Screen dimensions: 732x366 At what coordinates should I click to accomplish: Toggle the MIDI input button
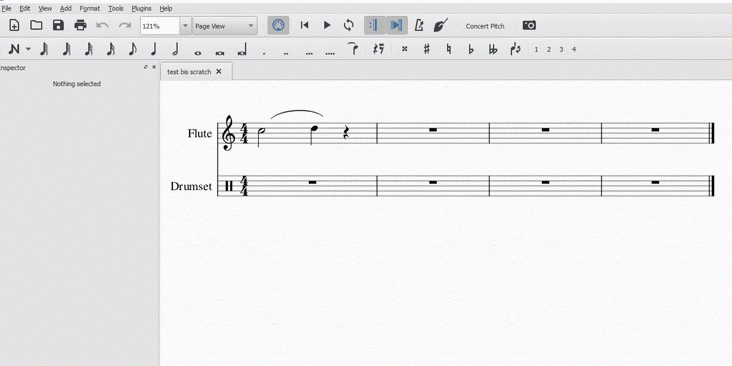[278, 25]
